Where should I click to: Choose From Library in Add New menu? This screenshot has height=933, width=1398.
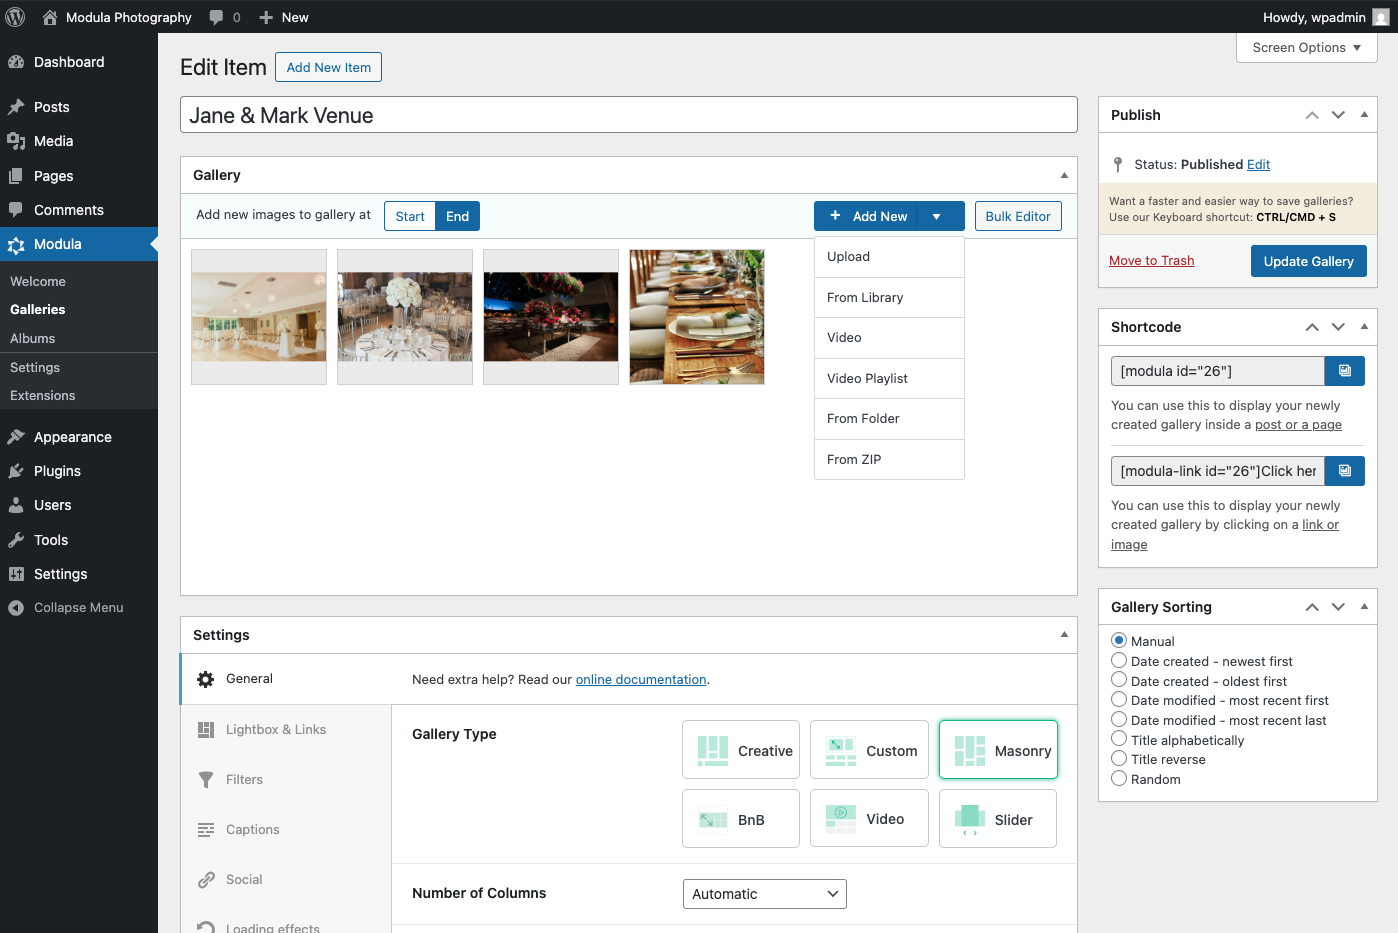coord(865,298)
